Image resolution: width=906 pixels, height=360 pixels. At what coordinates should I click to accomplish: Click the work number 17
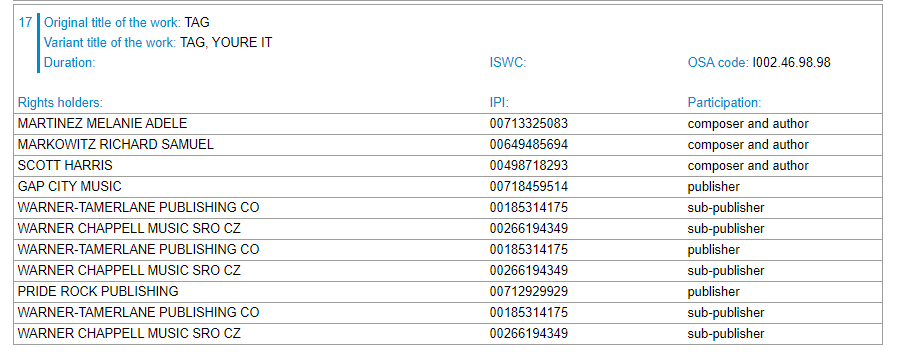[25, 23]
